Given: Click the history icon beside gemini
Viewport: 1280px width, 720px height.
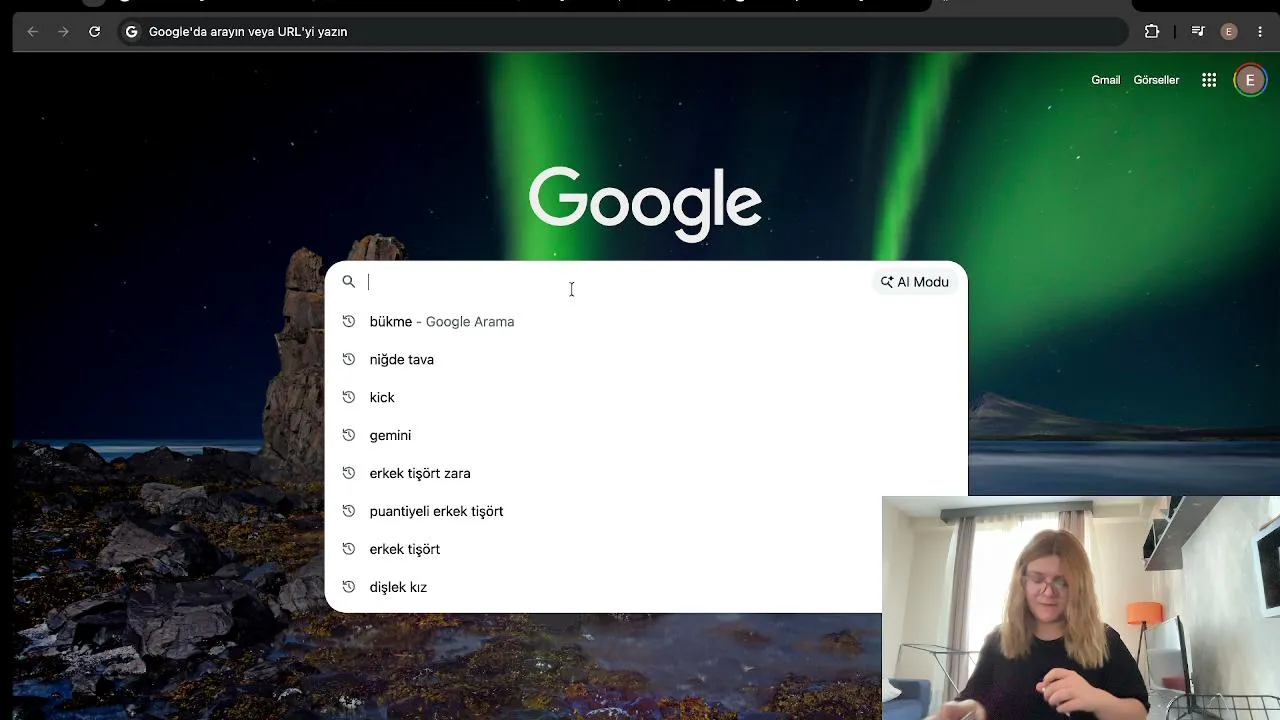Looking at the screenshot, I should pos(349,435).
